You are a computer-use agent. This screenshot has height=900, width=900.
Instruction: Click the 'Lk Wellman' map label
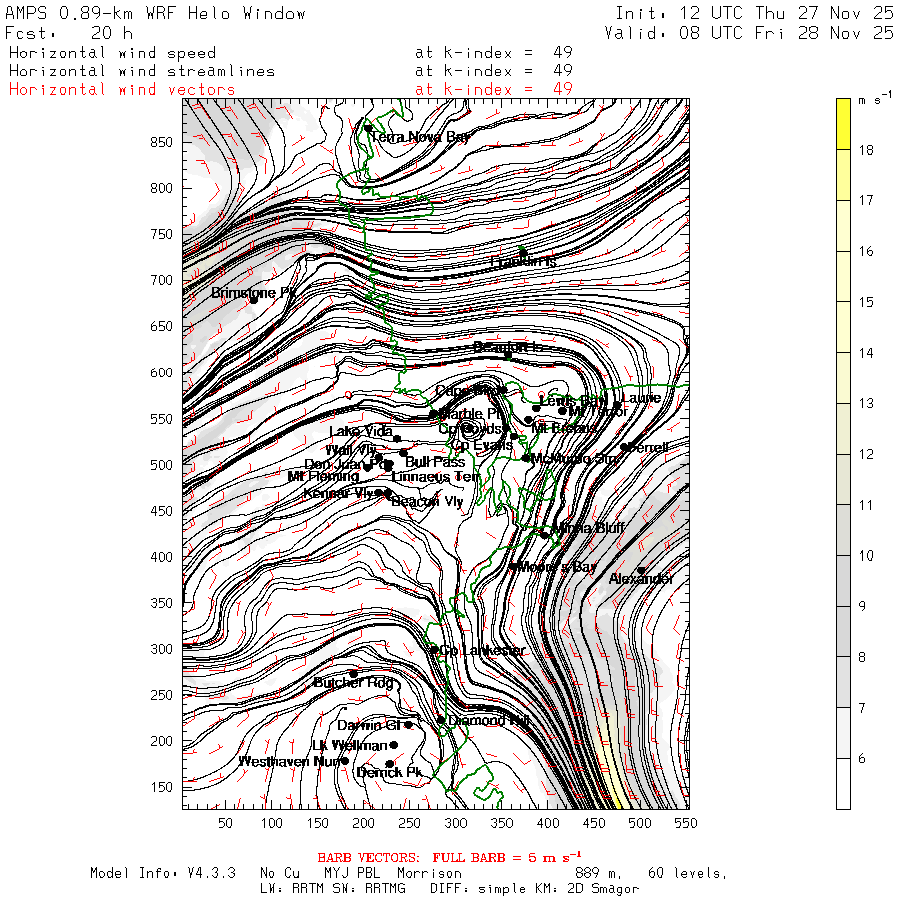click(350, 745)
